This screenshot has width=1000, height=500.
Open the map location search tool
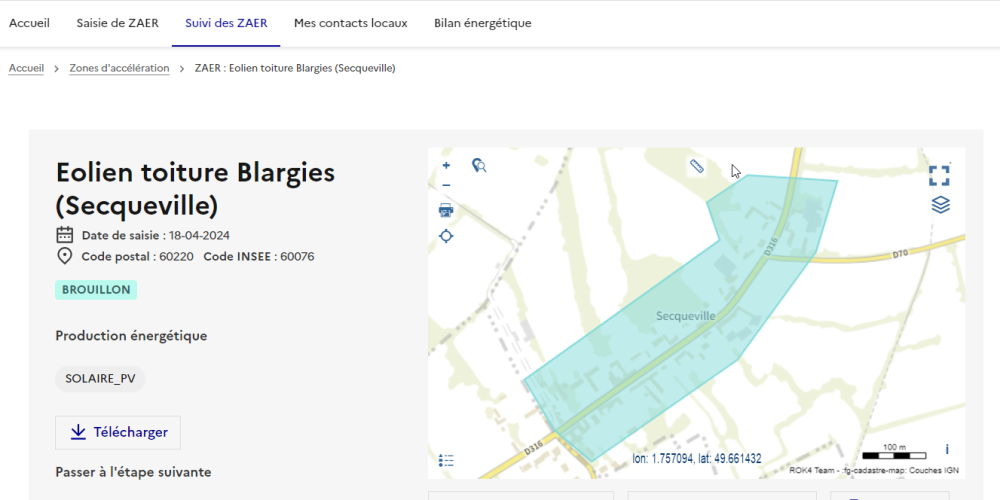479,166
